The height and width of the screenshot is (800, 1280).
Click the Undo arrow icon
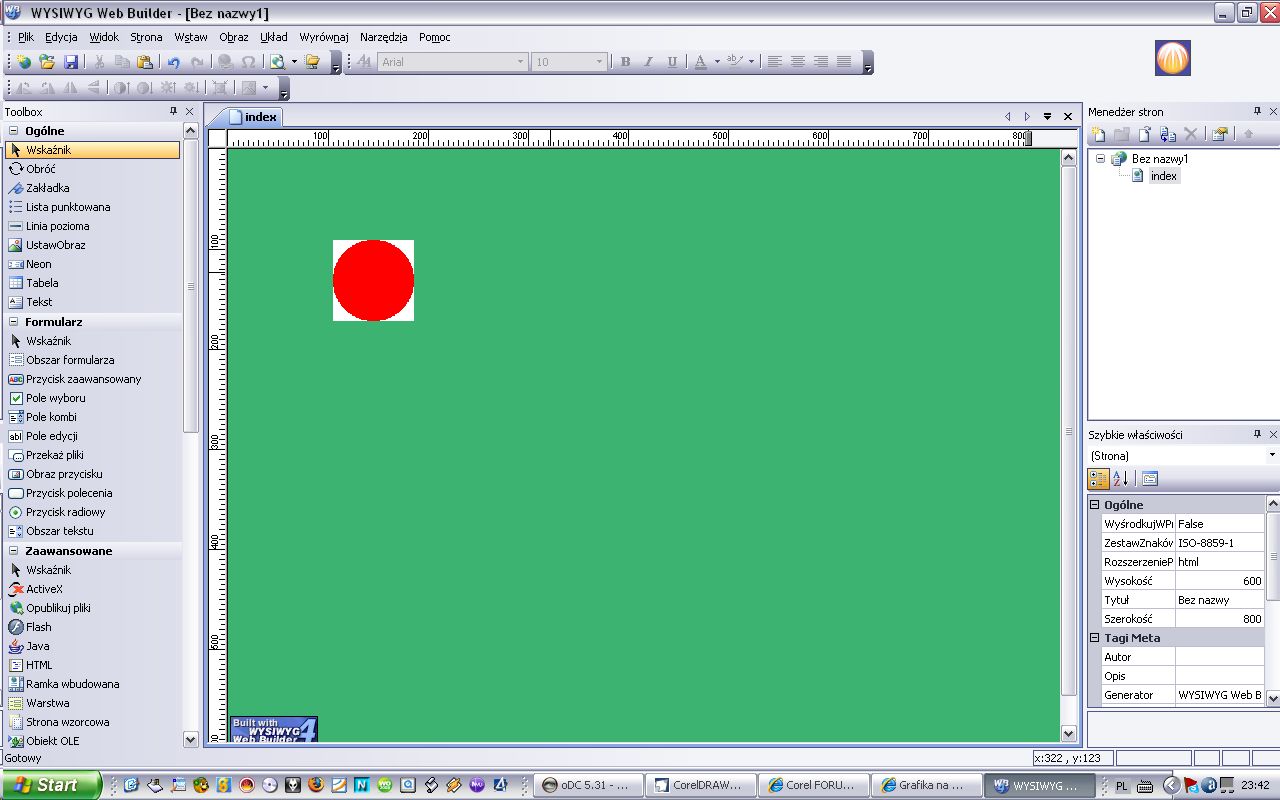pyautogui.click(x=174, y=62)
